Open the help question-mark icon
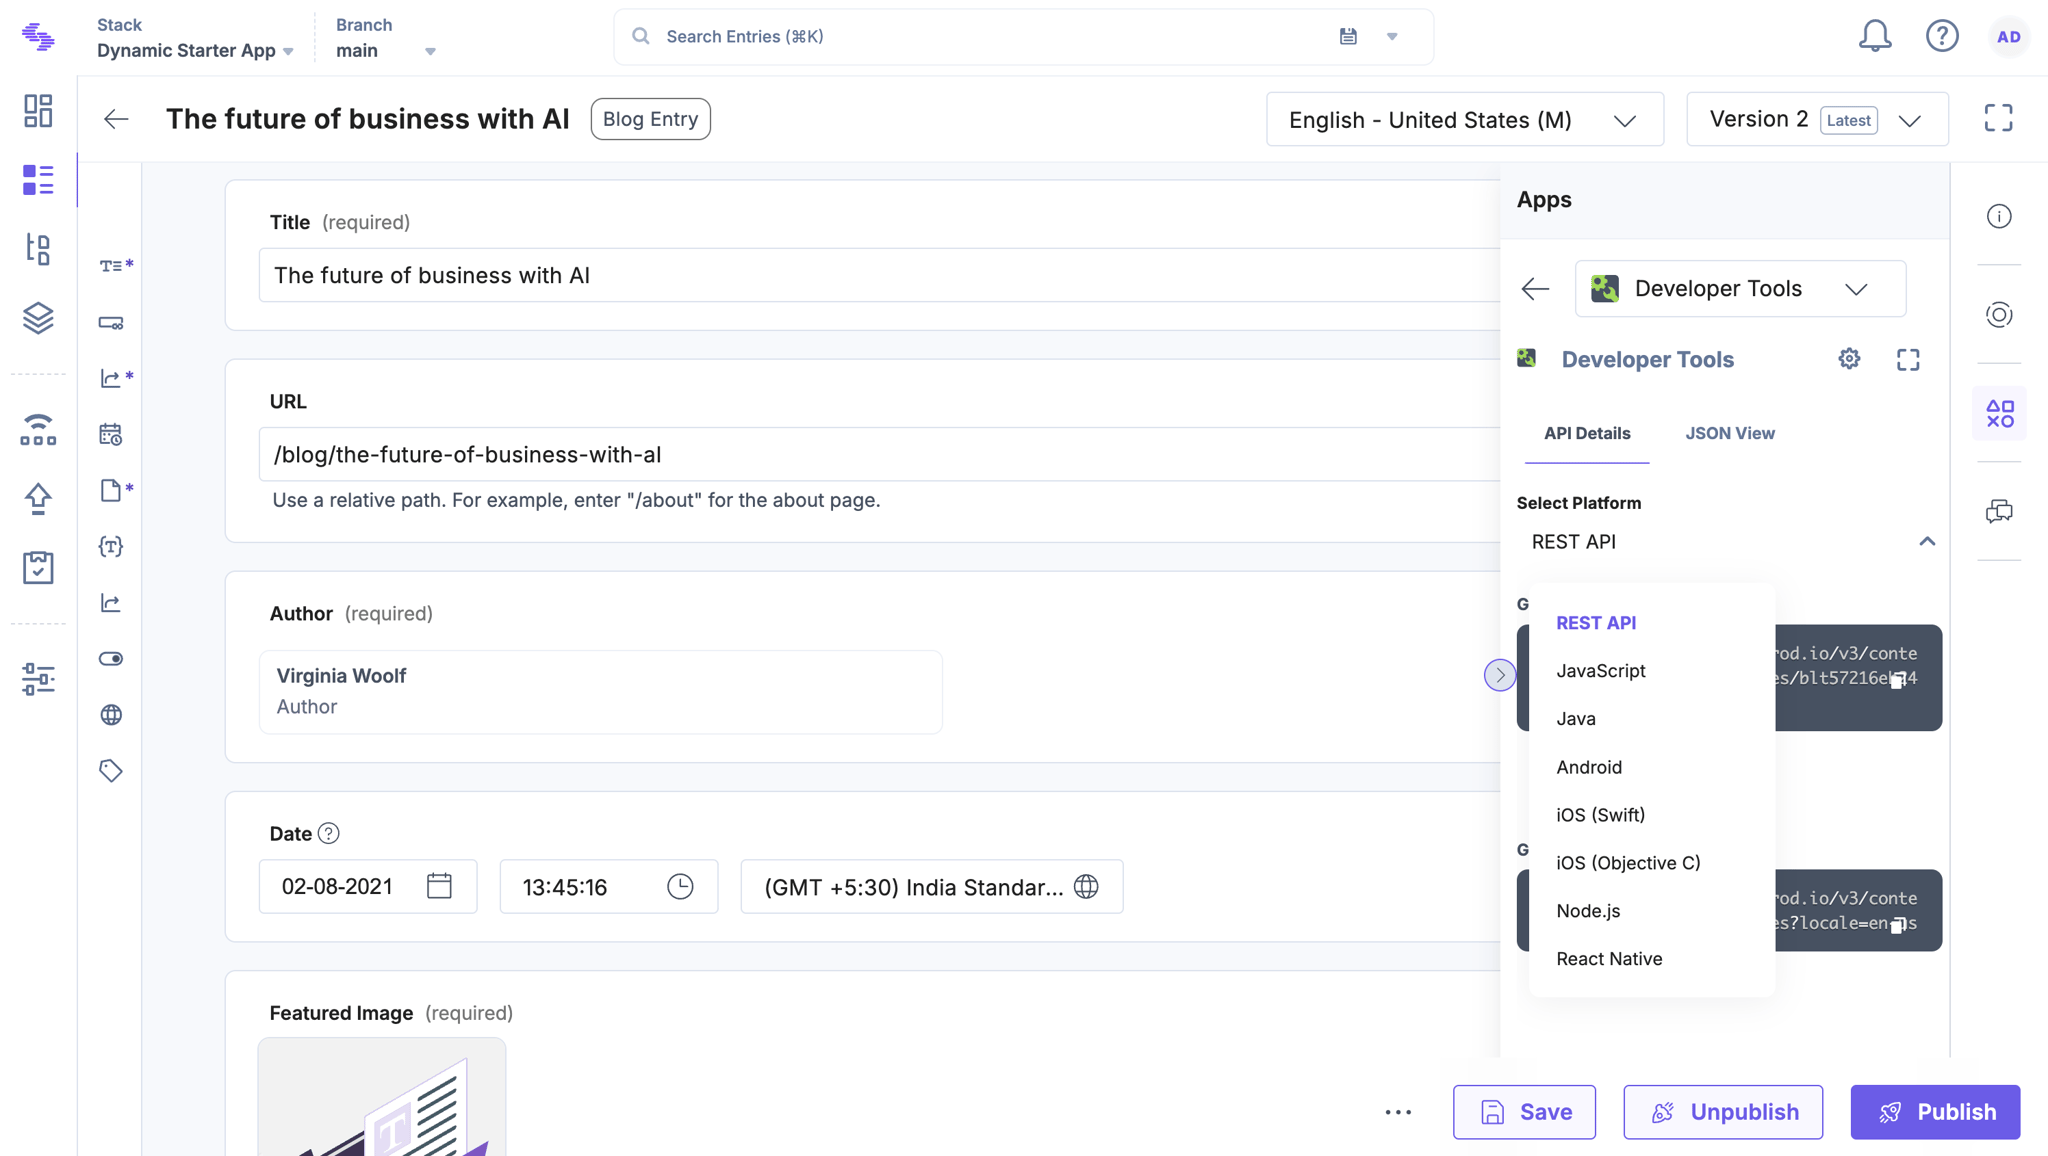This screenshot has width=2048, height=1156. point(1942,36)
